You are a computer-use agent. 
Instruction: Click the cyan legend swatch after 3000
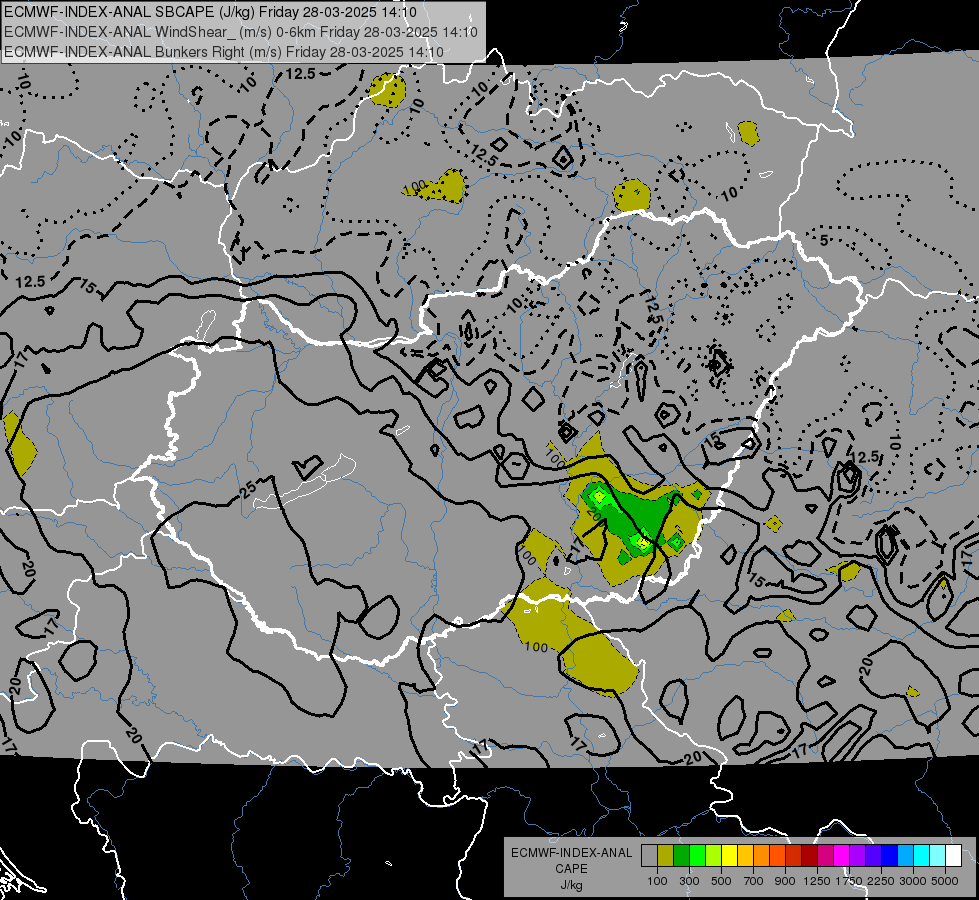tap(922, 855)
